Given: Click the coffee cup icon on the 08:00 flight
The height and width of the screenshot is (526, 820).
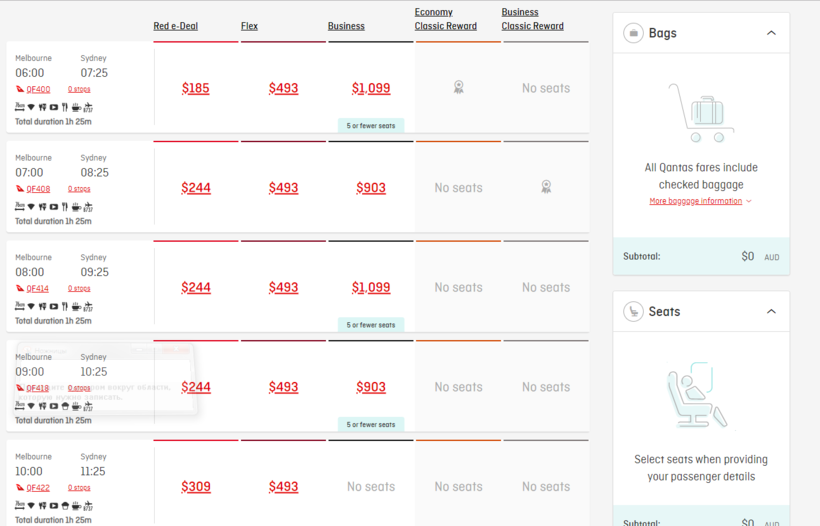Looking at the screenshot, I should pos(76,307).
